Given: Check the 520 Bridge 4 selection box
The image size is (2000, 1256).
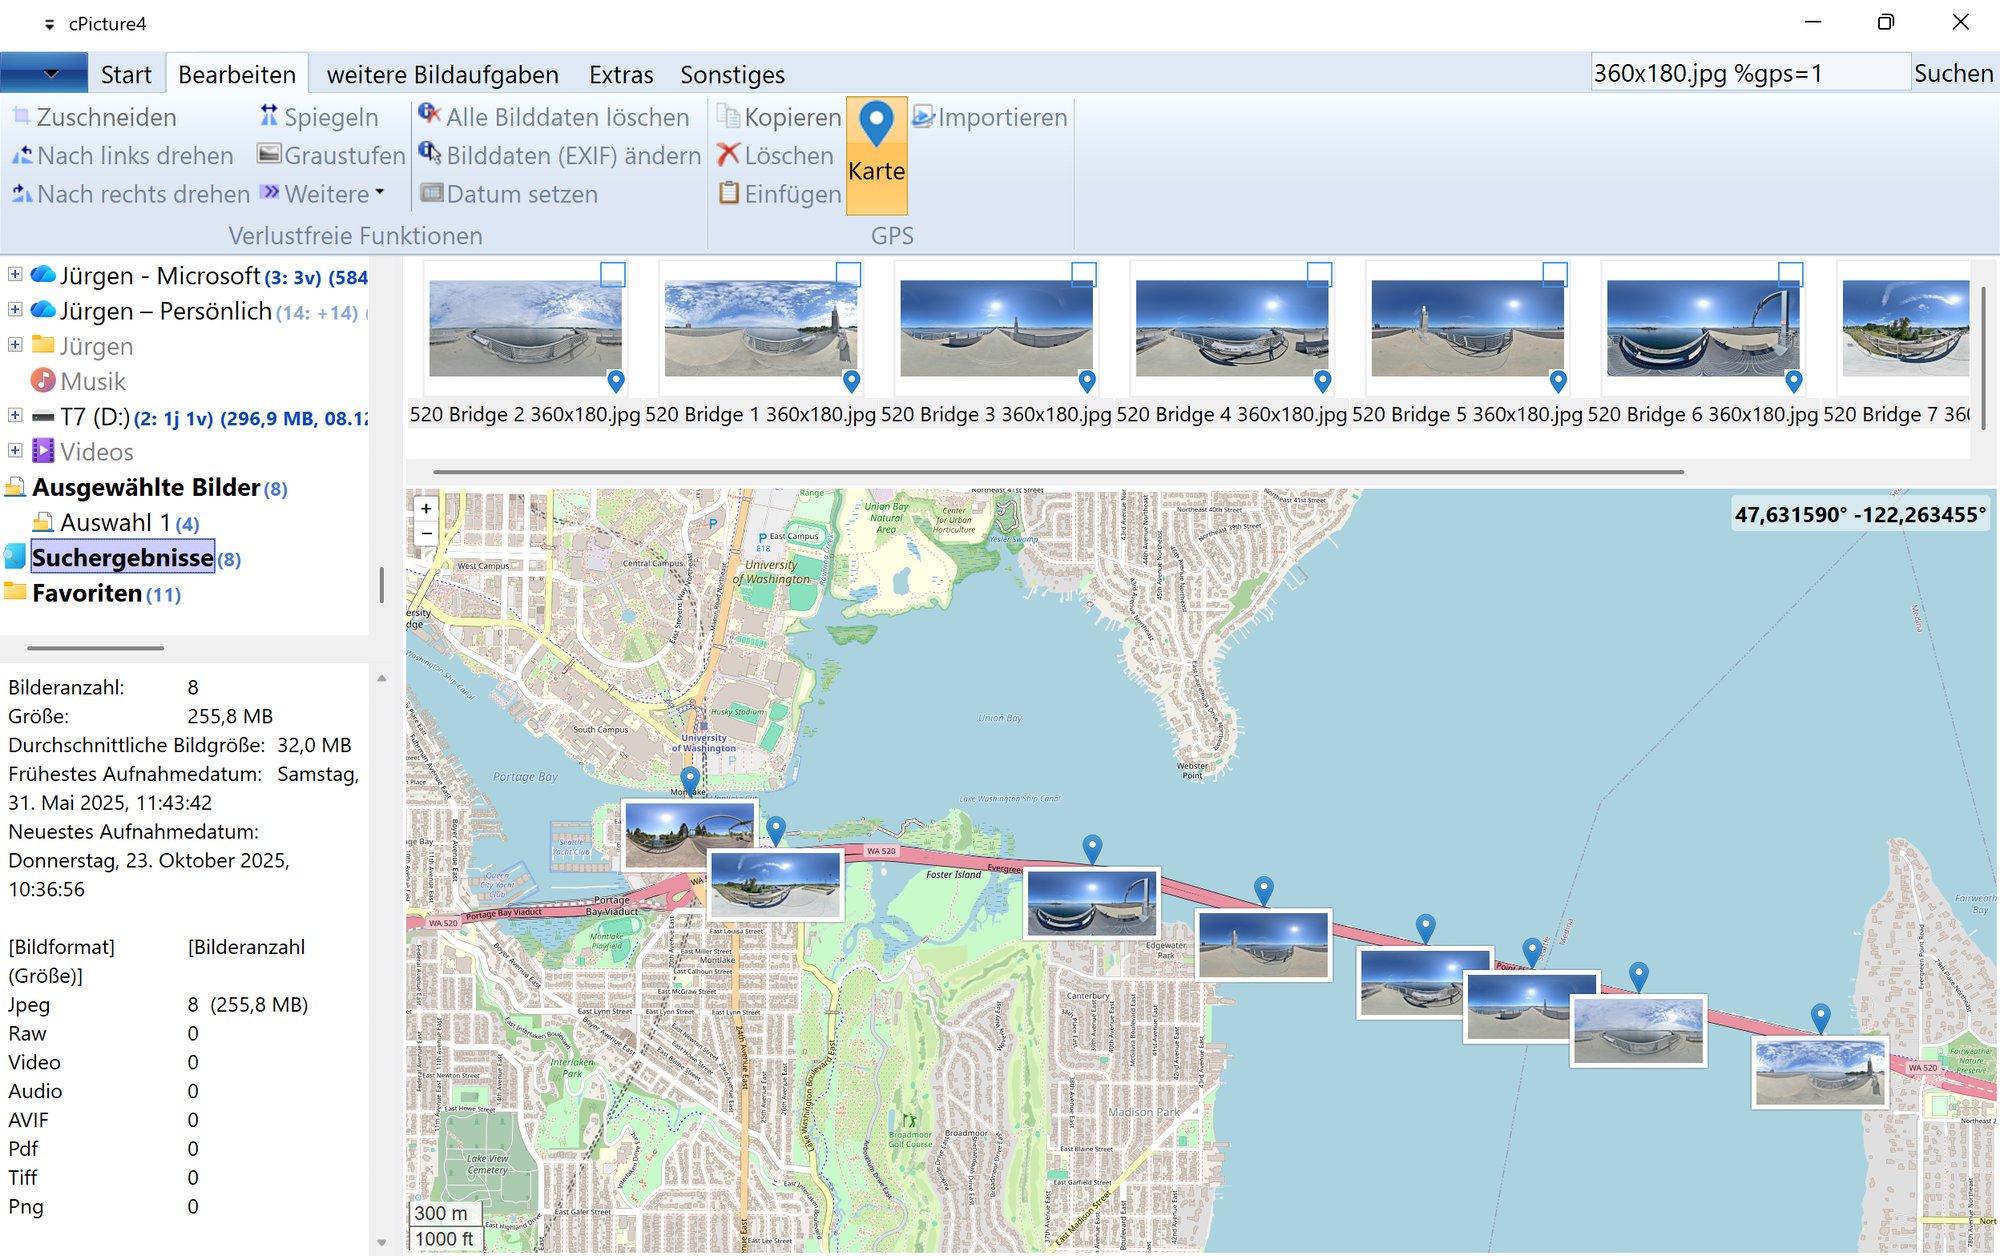Looking at the screenshot, I should coord(1319,274).
